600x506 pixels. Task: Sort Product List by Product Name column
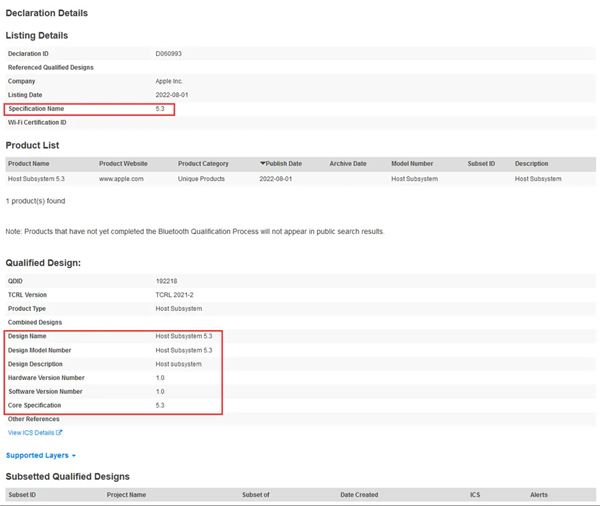[x=28, y=163]
